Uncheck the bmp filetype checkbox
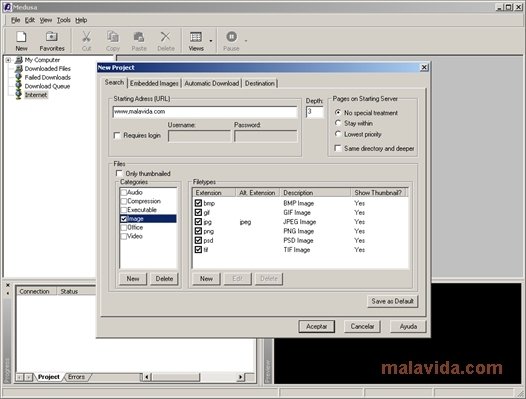The width and height of the screenshot is (526, 399). tap(198, 203)
